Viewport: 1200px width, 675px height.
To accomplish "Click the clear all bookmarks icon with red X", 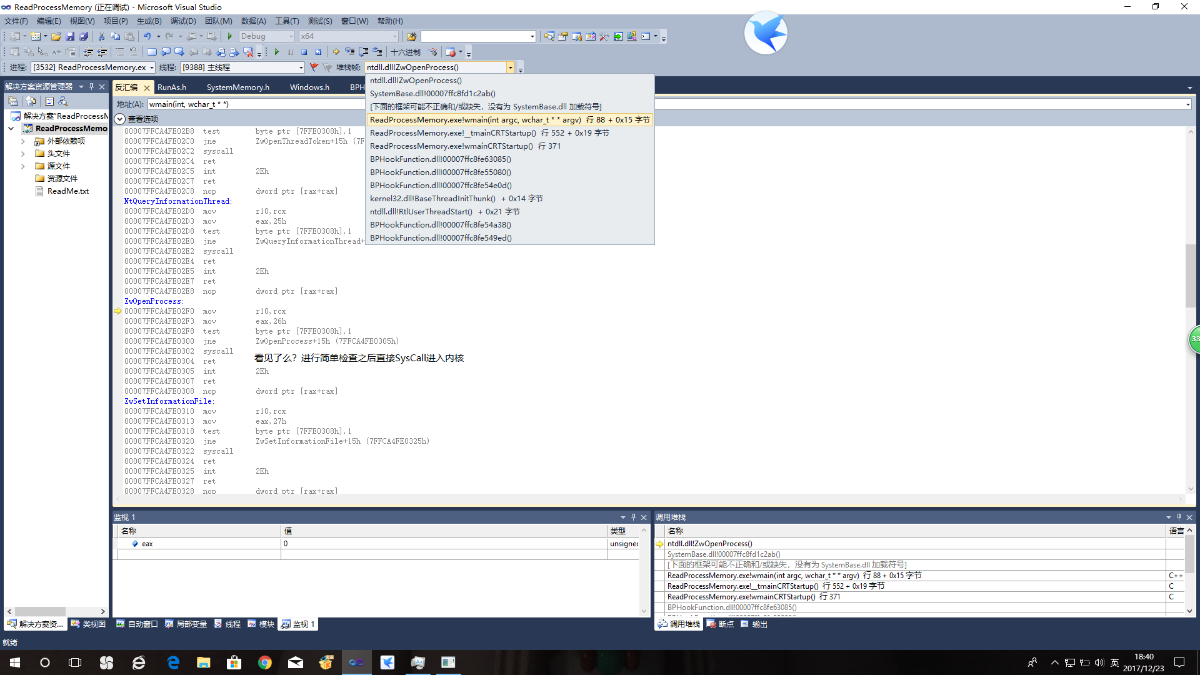I will [x=249, y=52].
